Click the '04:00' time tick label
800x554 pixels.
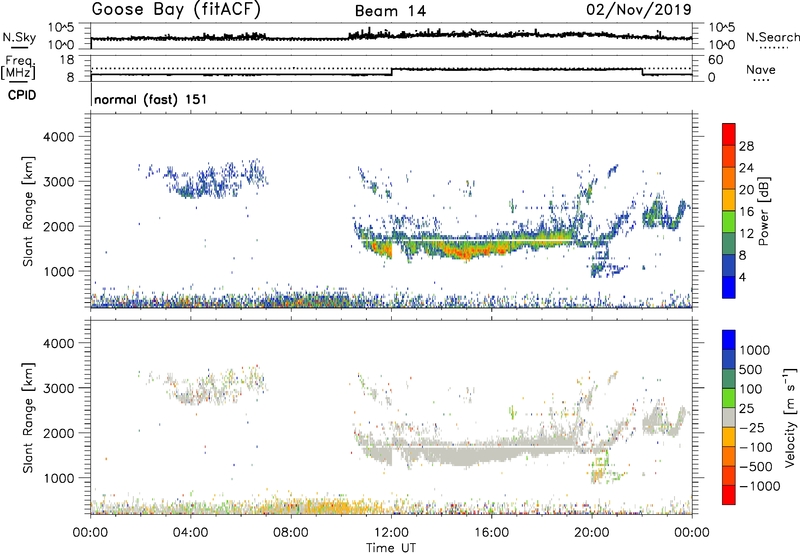[x=190, y=533]
